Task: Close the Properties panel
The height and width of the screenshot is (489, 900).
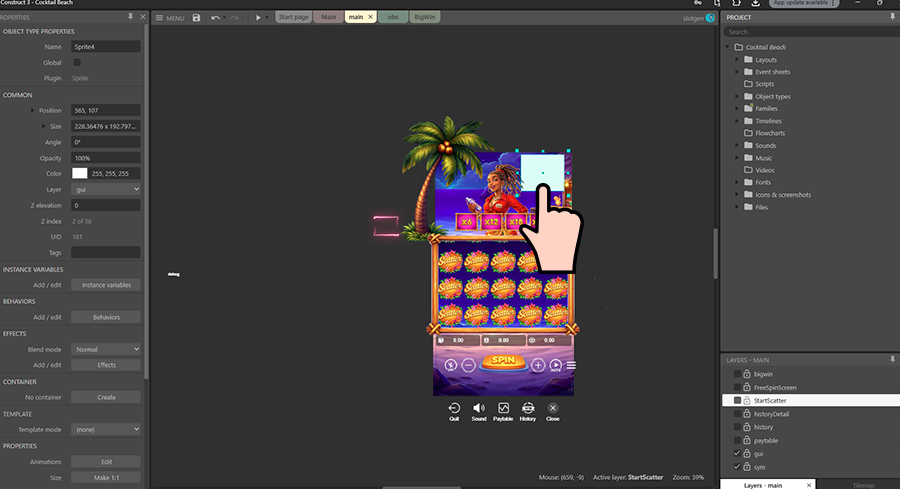Action: pos(143,17)
